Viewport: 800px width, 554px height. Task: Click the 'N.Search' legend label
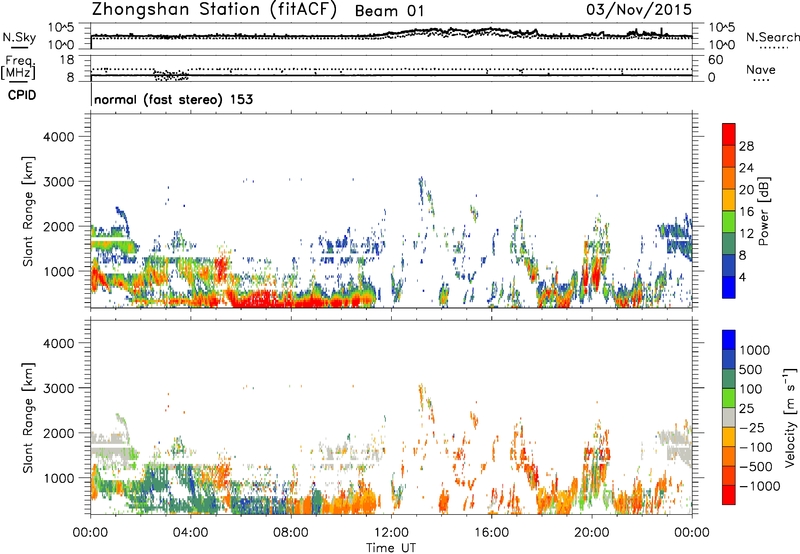coord(772,37)
